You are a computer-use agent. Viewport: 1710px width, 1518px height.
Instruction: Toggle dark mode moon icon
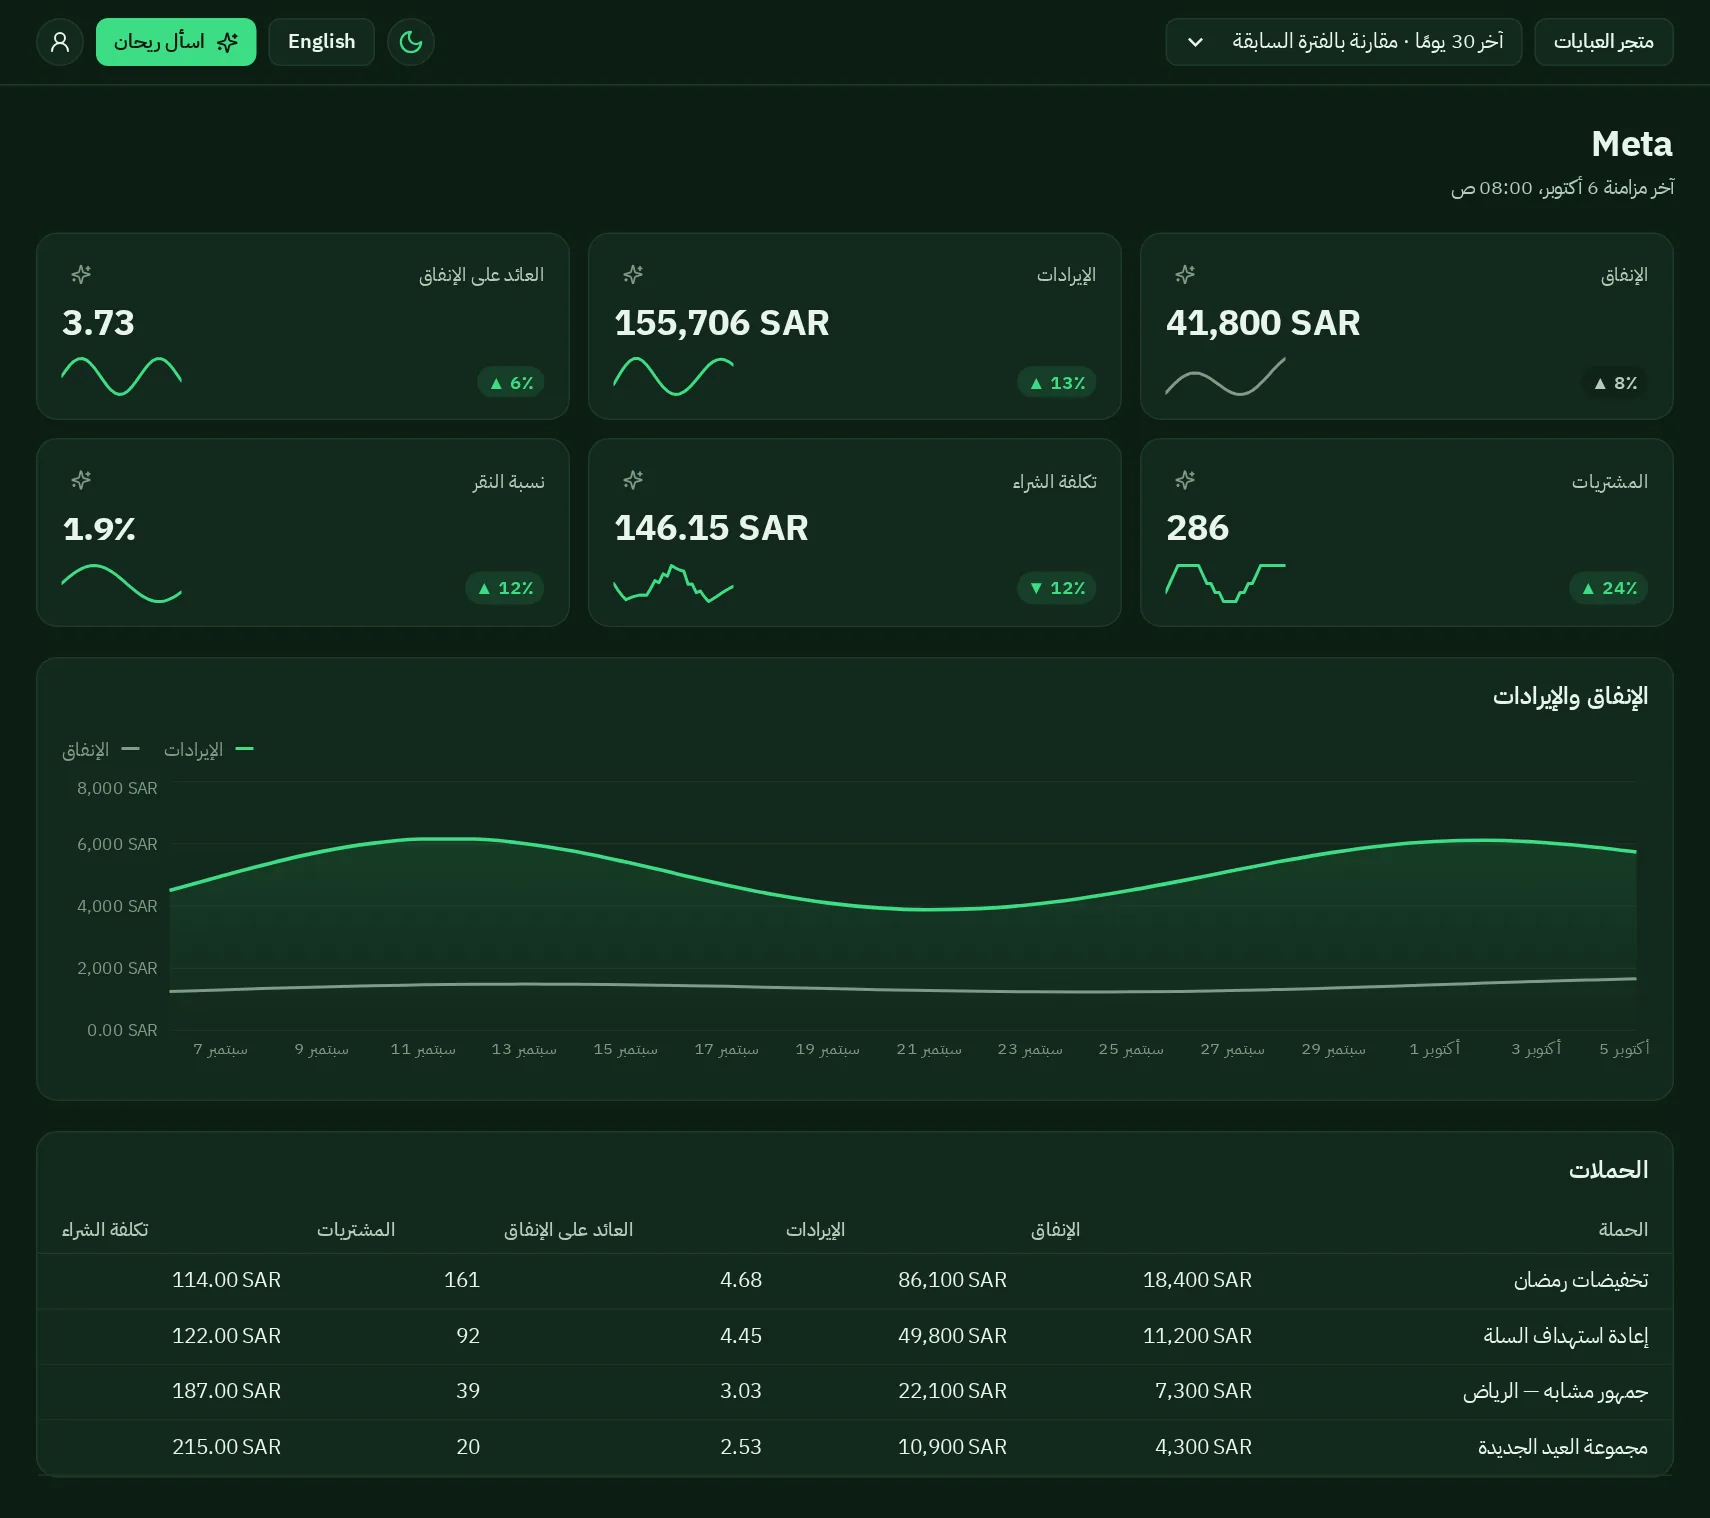(x=411, y=42)
